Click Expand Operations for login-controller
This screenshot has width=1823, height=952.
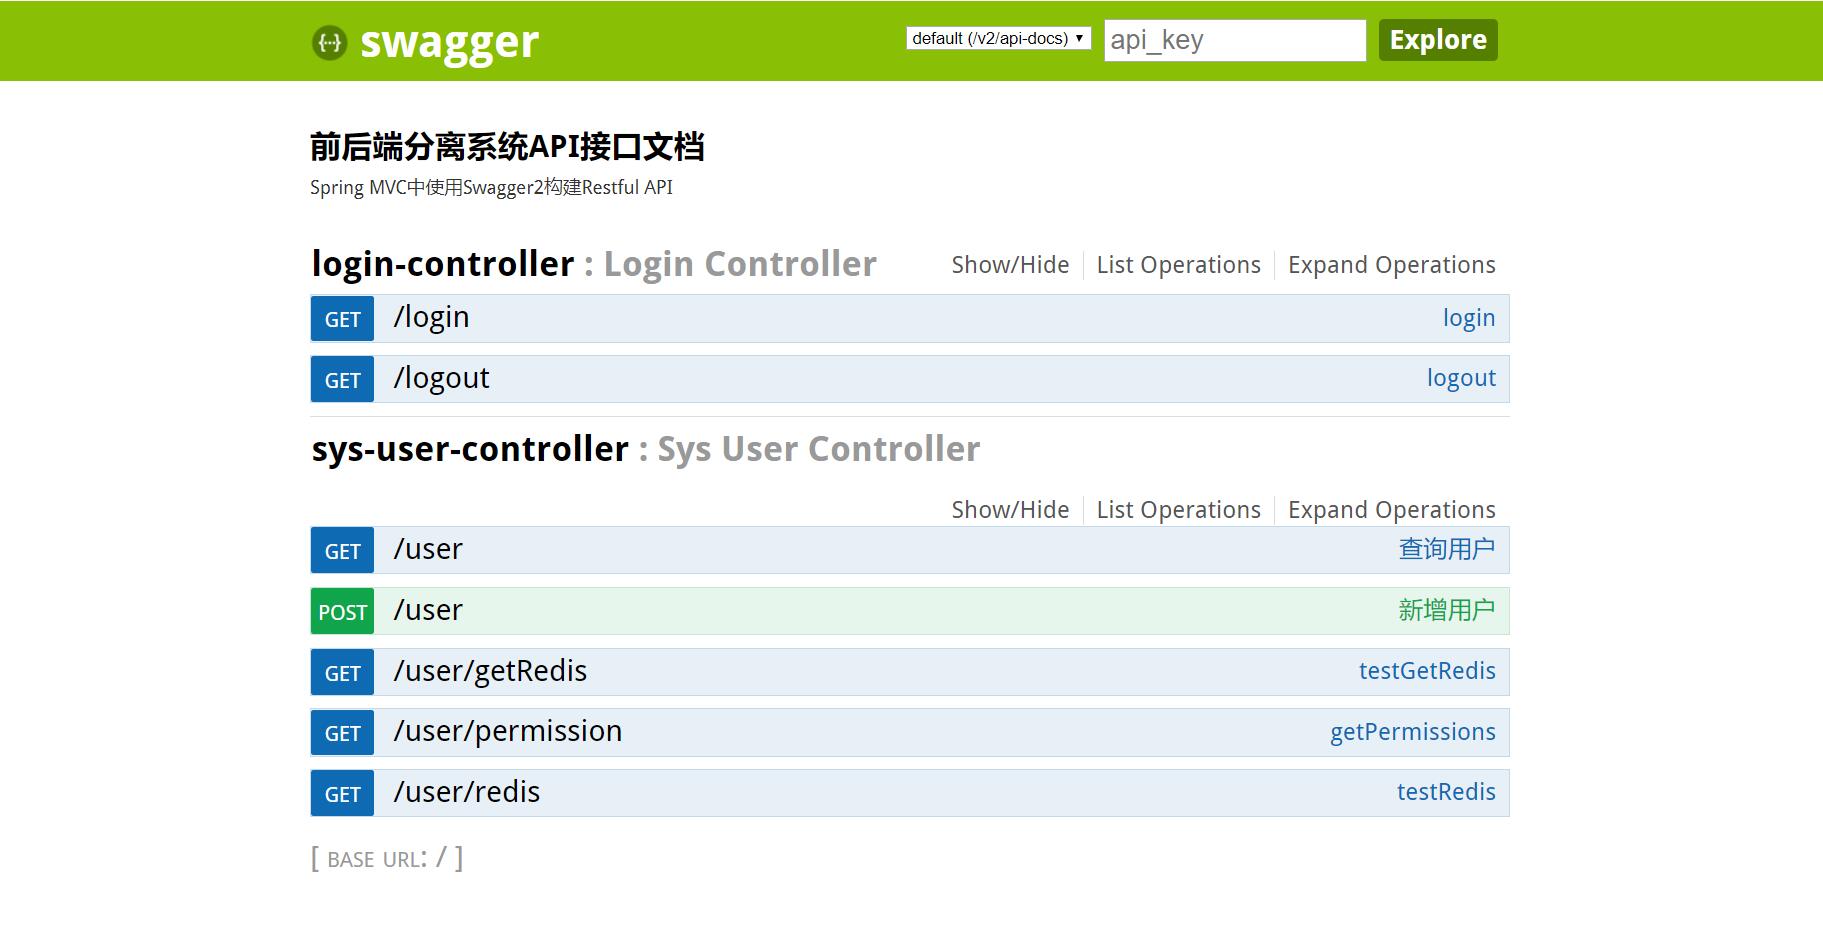tap(1391, 265)
